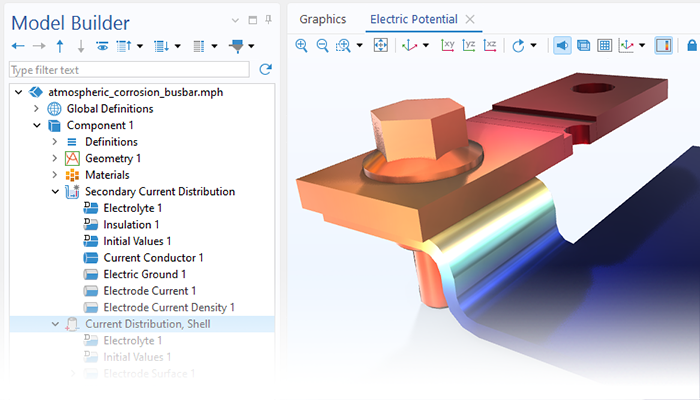Select Electrolyte 1 under Secondary Current Distribution
This screenshot has height=400, width=700.
pyautogui.click(x=133, y=208)
